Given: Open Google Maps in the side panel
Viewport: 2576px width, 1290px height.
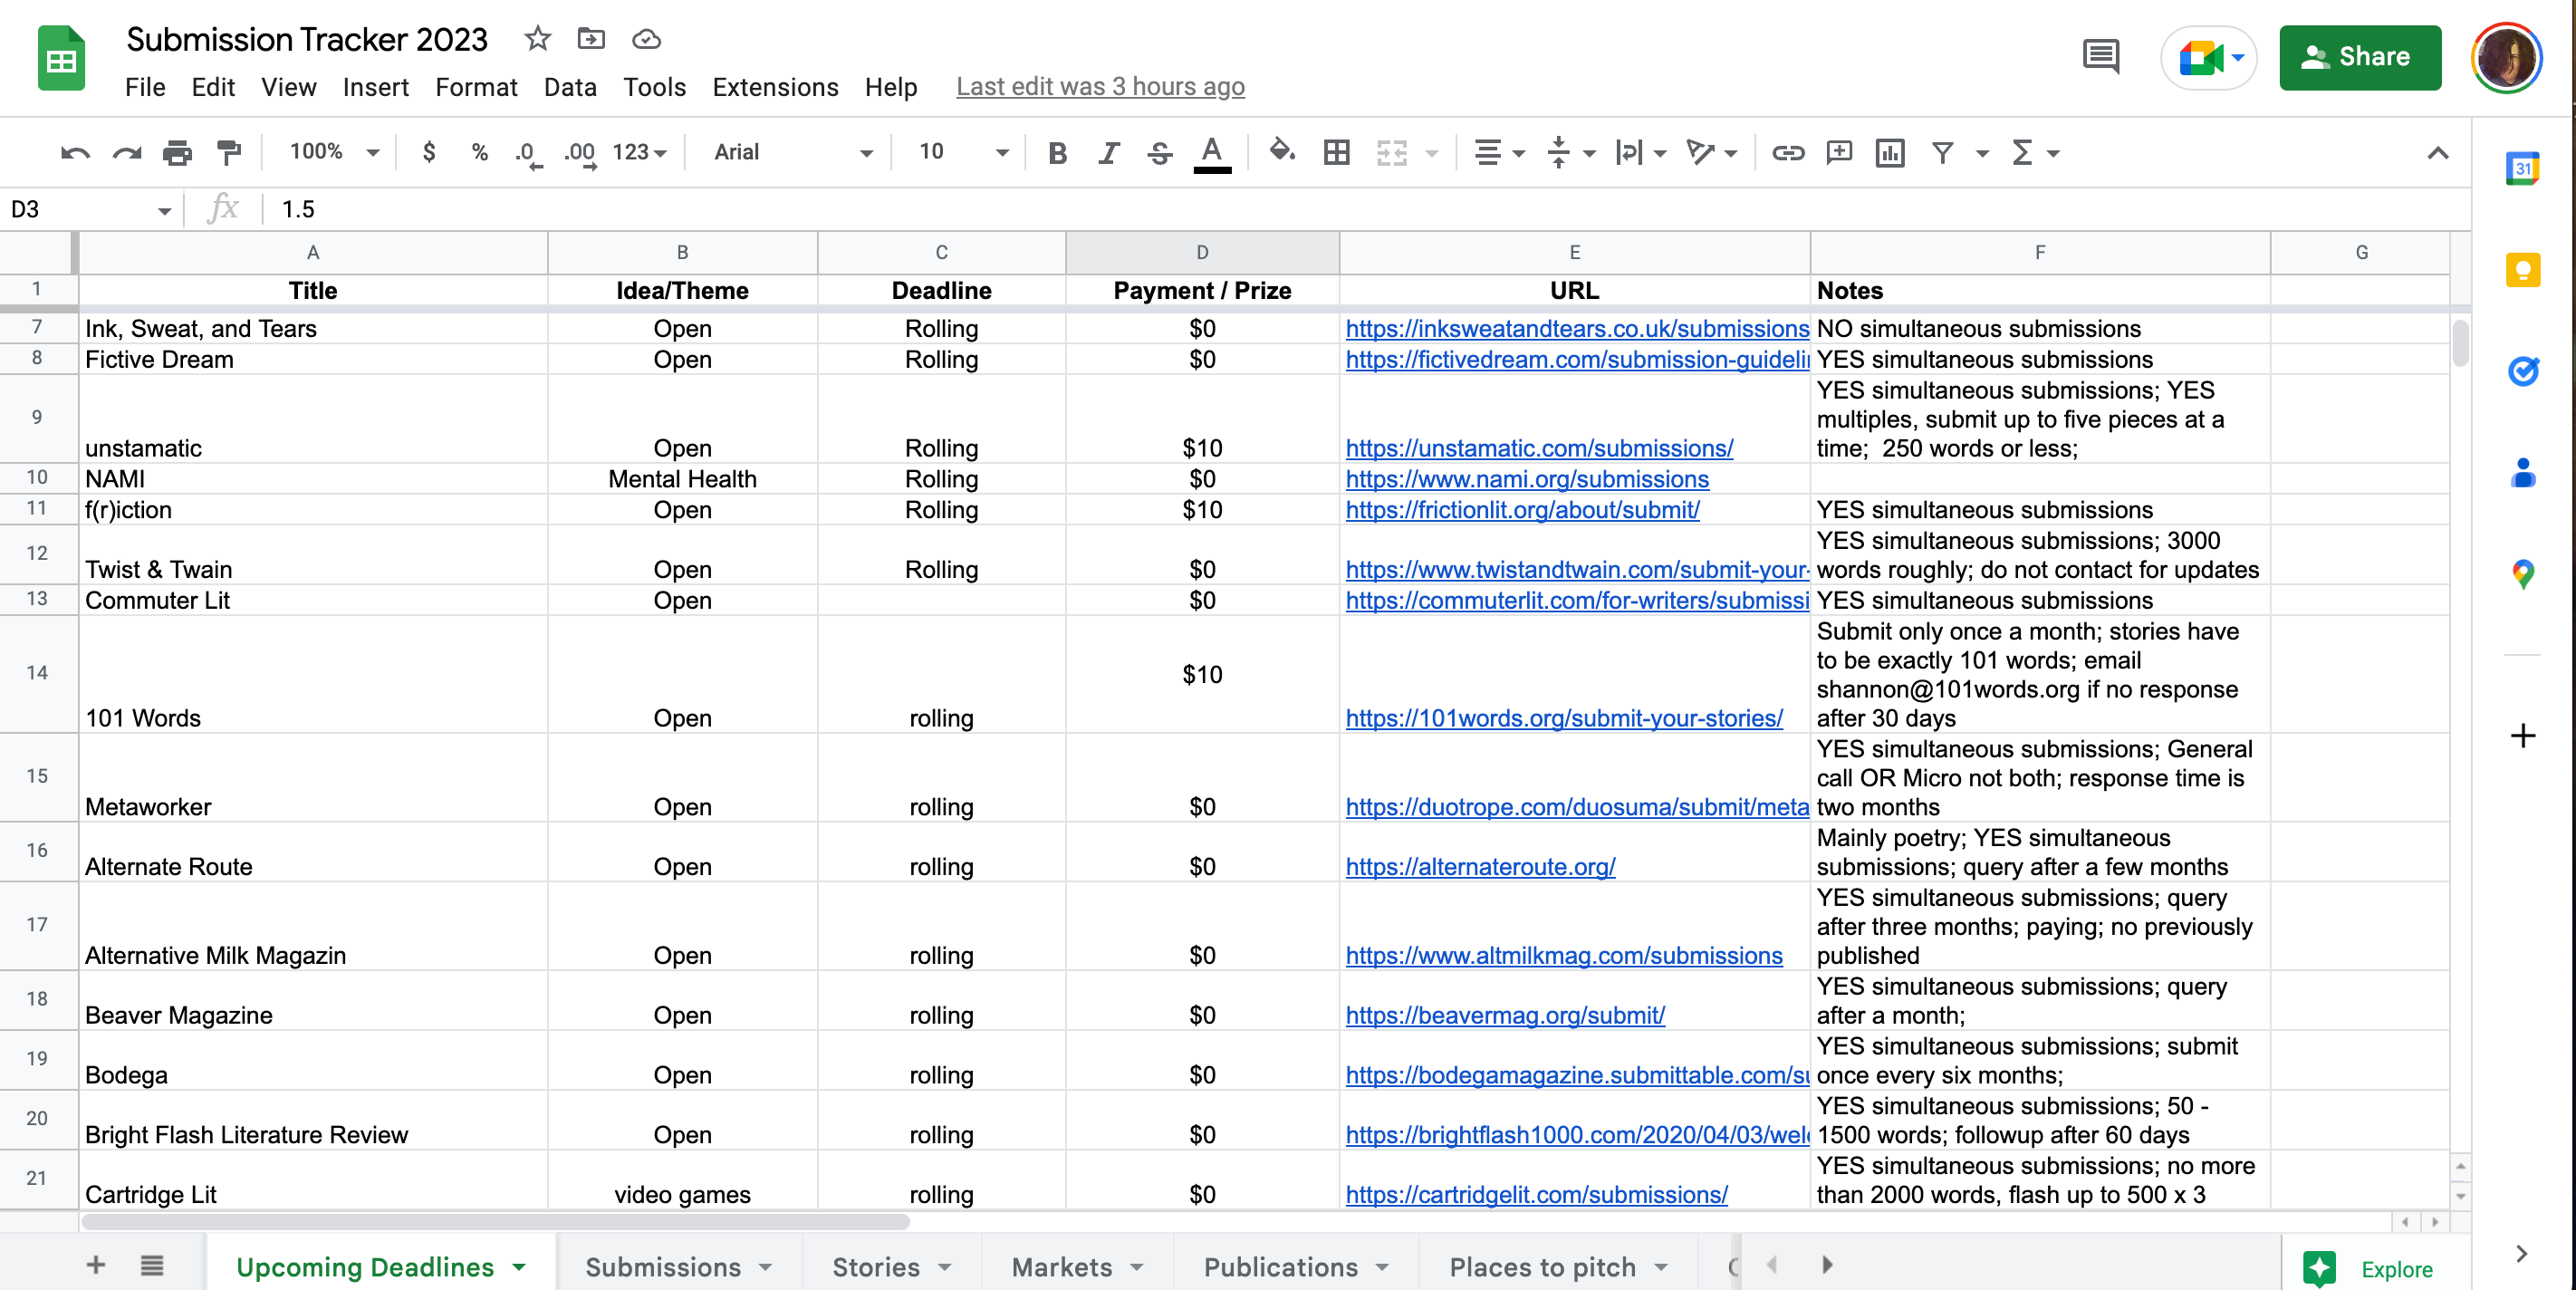Looking at the screenshot, I should 2522,574.
